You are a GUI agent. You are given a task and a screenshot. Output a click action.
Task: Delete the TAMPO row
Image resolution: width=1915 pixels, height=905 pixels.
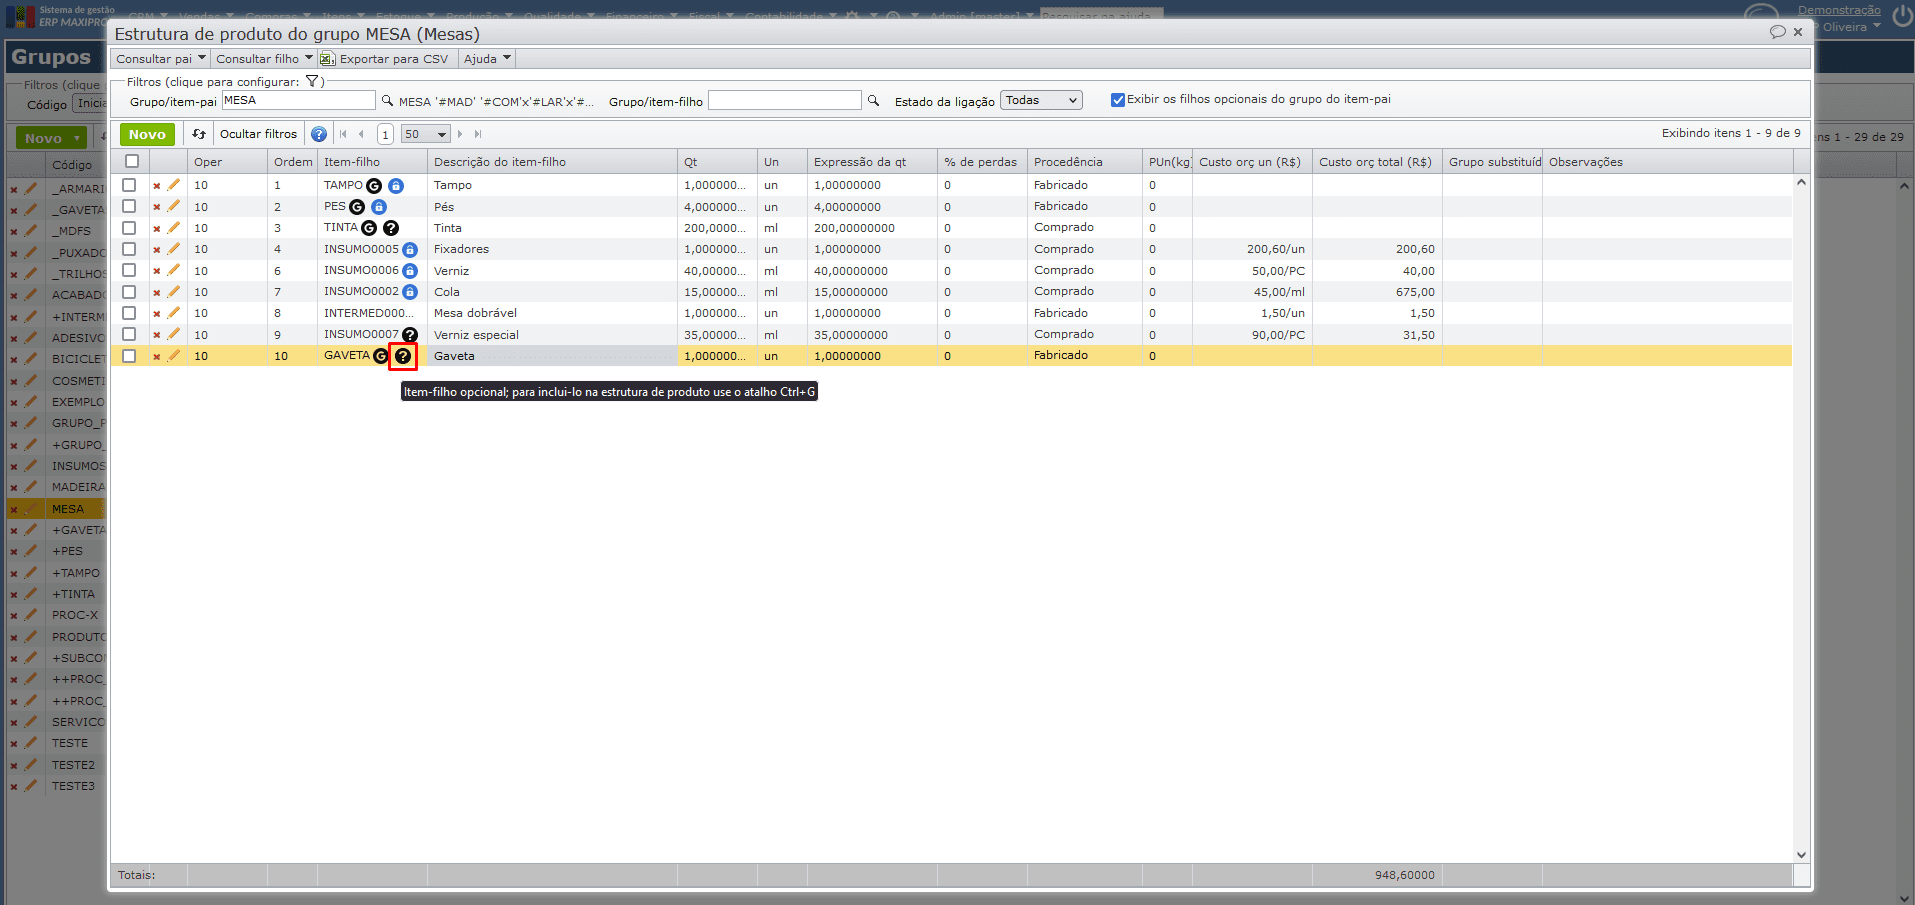(x=157, y=186)
